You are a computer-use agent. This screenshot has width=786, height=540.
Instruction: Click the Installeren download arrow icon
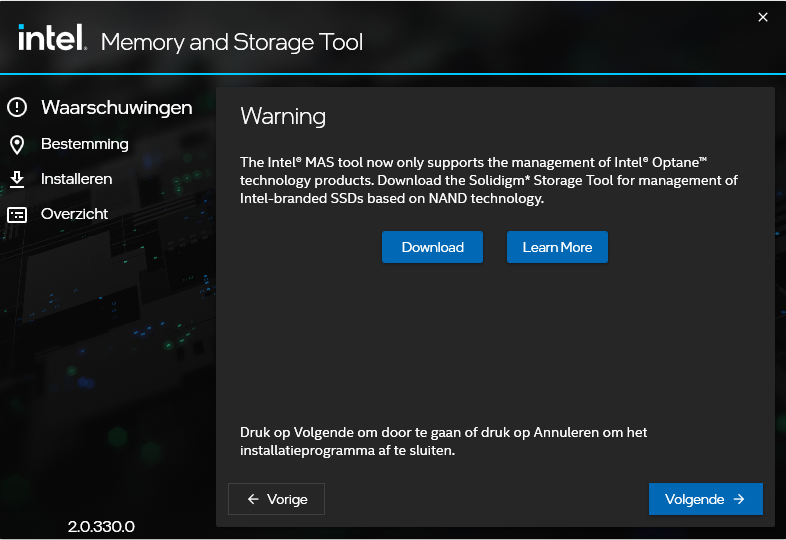click(17, 179)
